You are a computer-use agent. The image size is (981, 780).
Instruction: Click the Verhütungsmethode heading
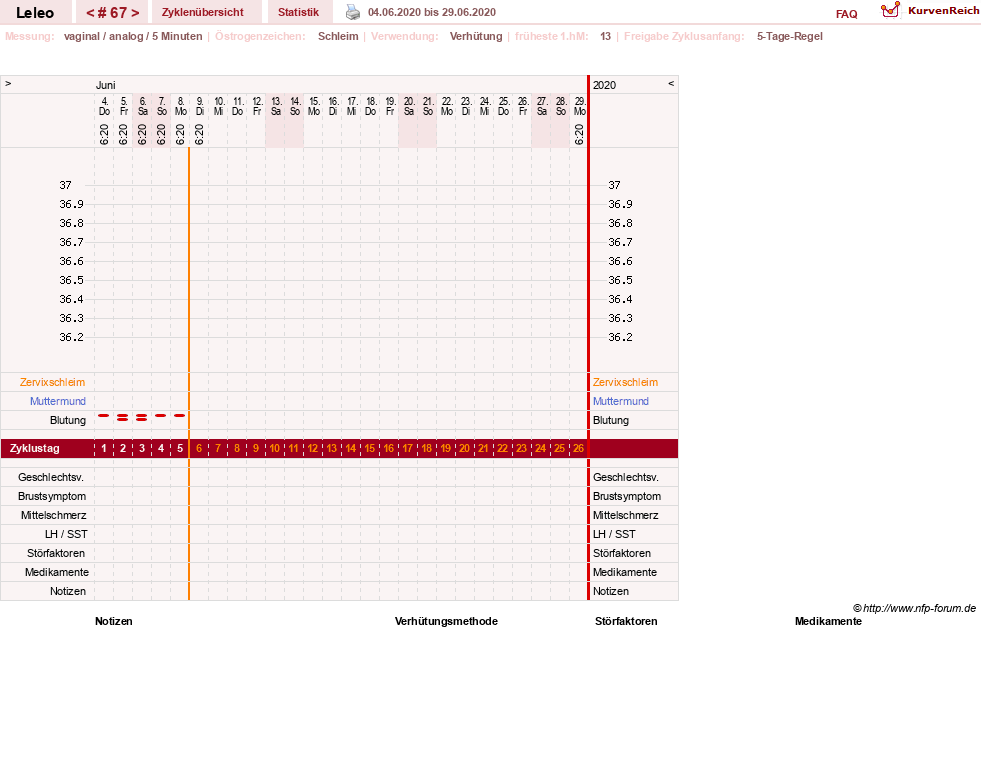[x=446, y=621]
